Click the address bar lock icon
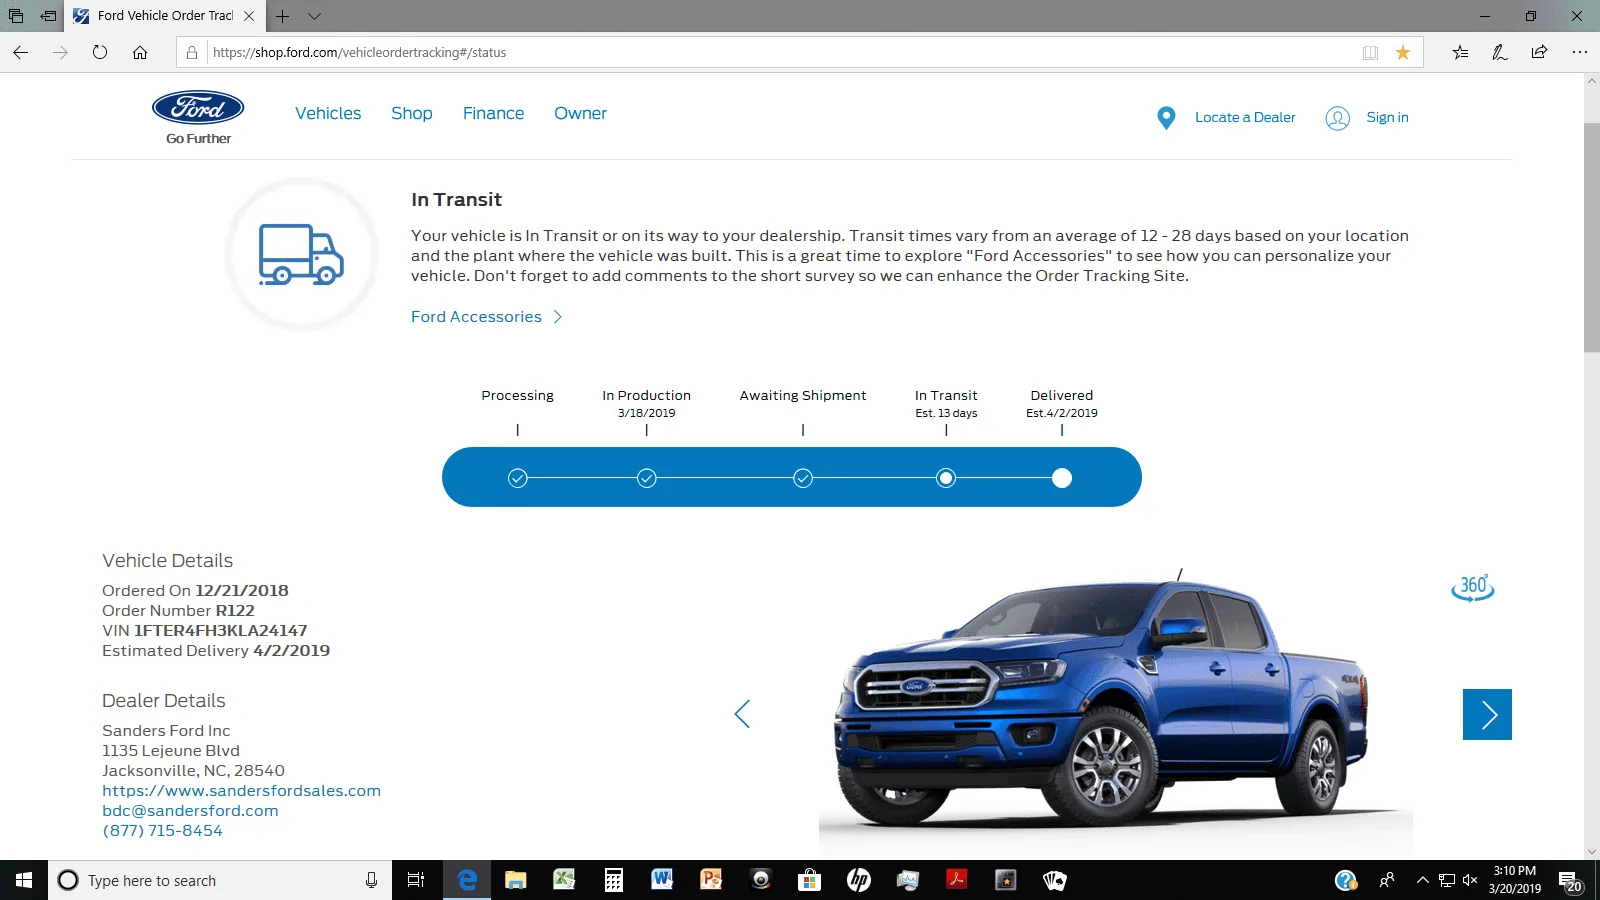 click(x=192, y=52)
